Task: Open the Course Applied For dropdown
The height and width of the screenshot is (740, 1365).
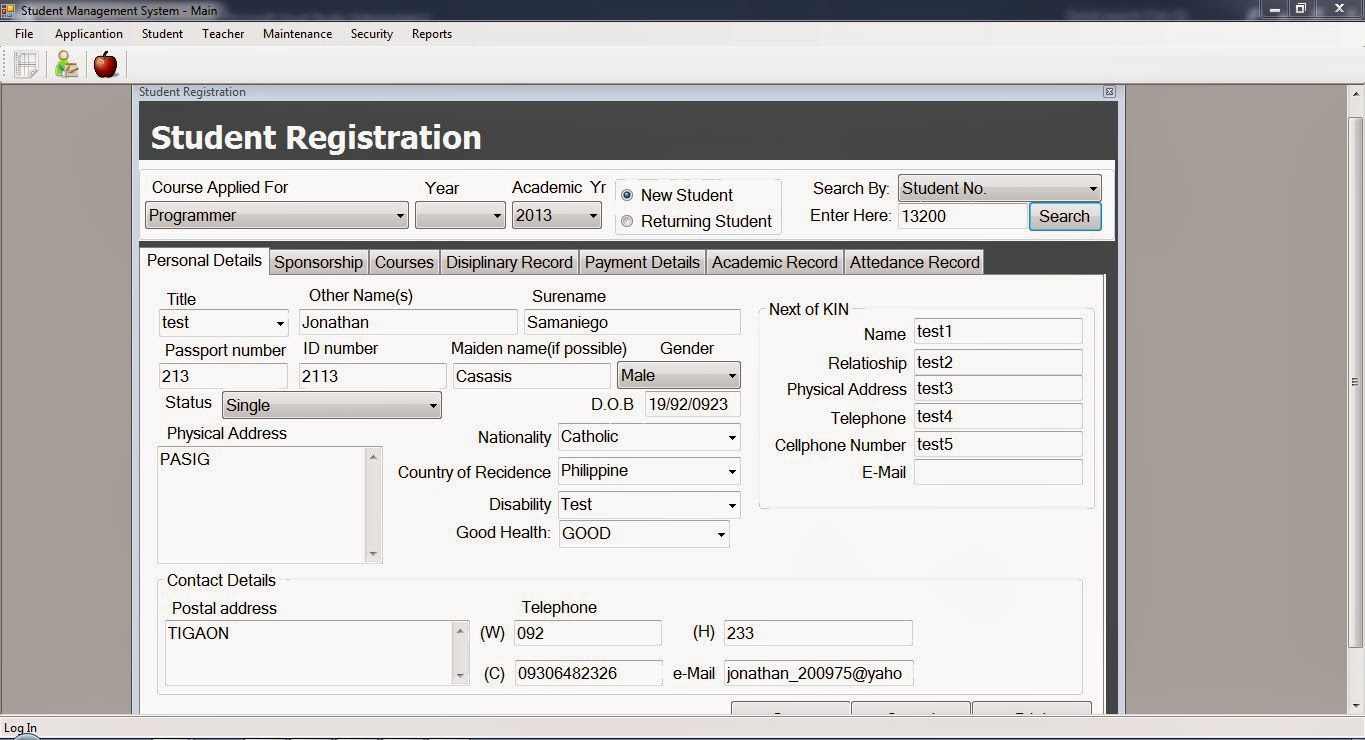Action: [x=400, y=215]
